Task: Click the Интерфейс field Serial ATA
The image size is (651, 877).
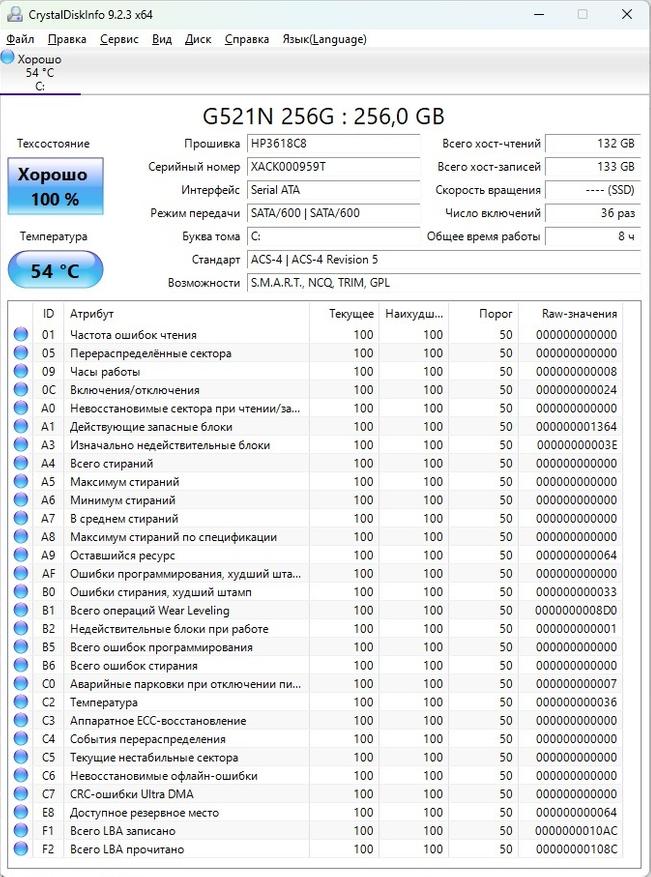Action: click(333, 190)
